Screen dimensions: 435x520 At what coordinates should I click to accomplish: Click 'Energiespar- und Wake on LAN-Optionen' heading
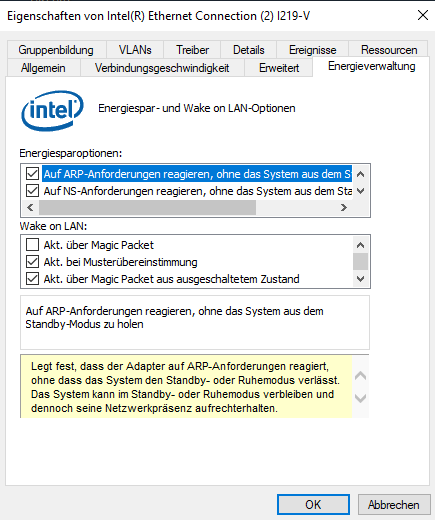tap(197, 108)
